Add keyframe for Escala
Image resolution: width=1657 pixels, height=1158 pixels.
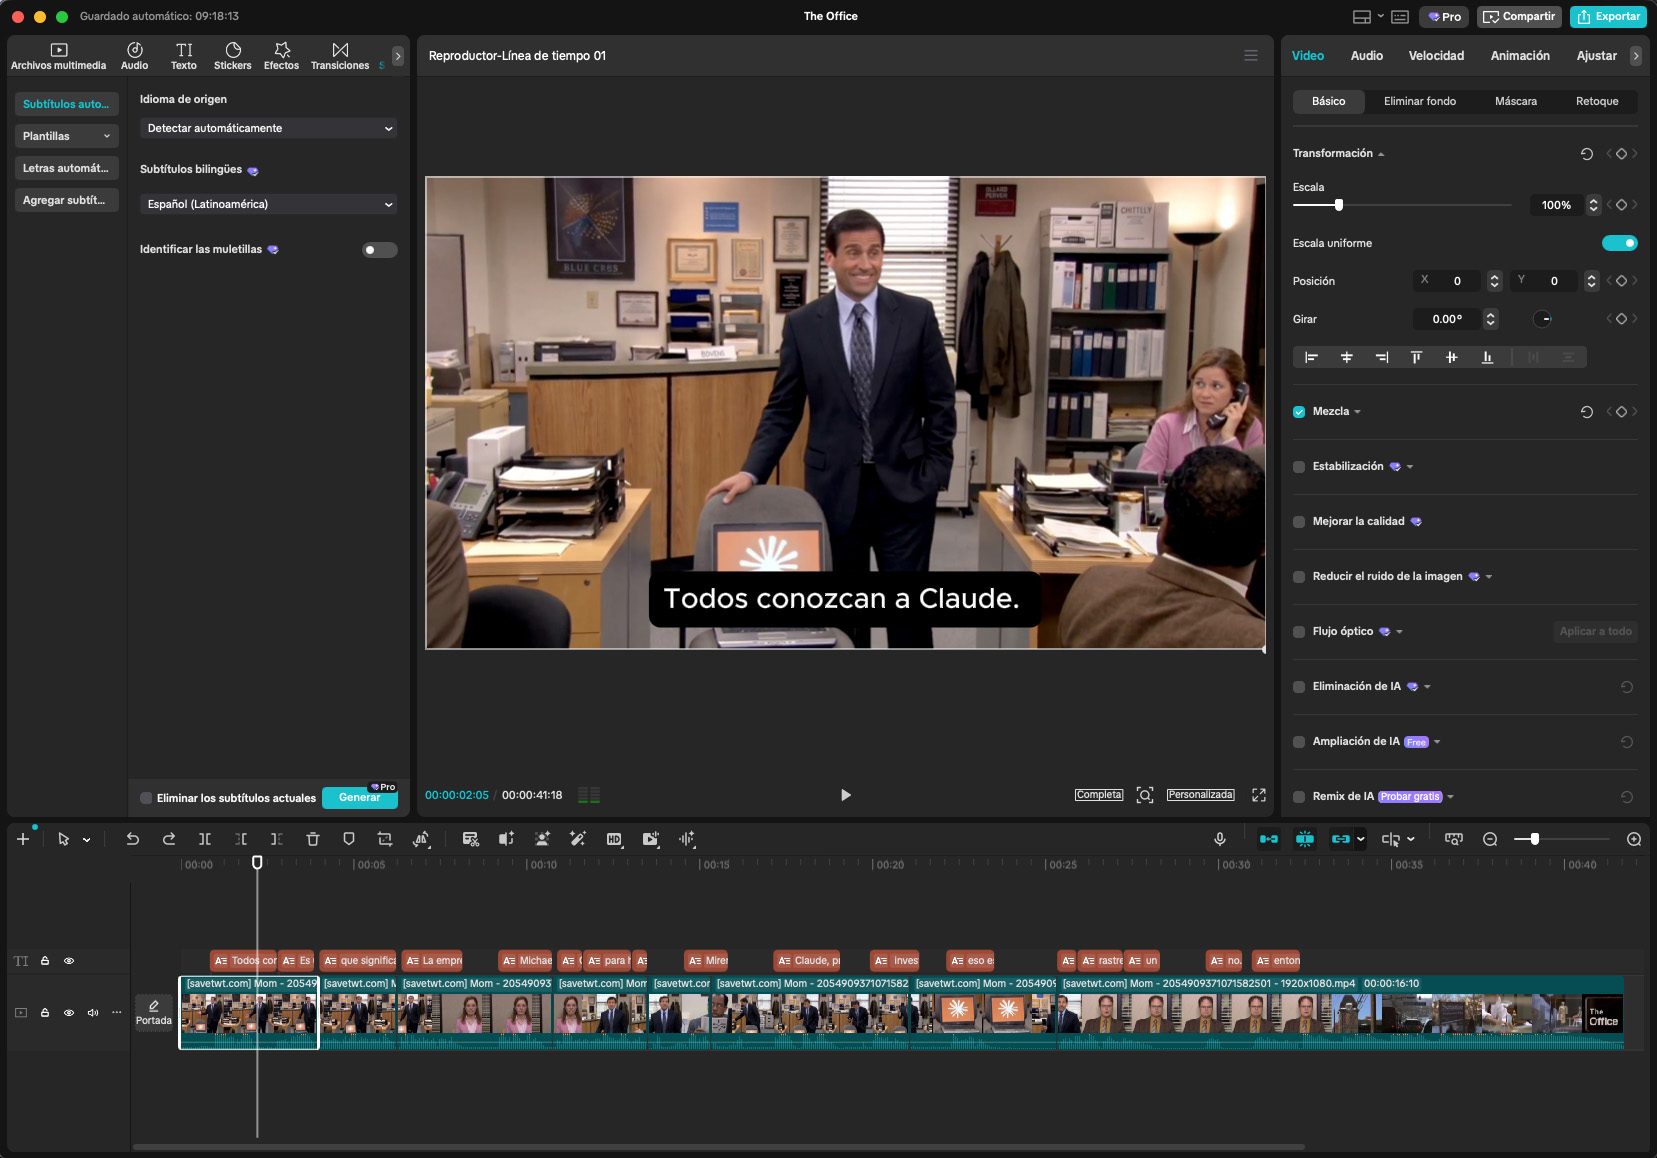click(x=1621, y=205)
